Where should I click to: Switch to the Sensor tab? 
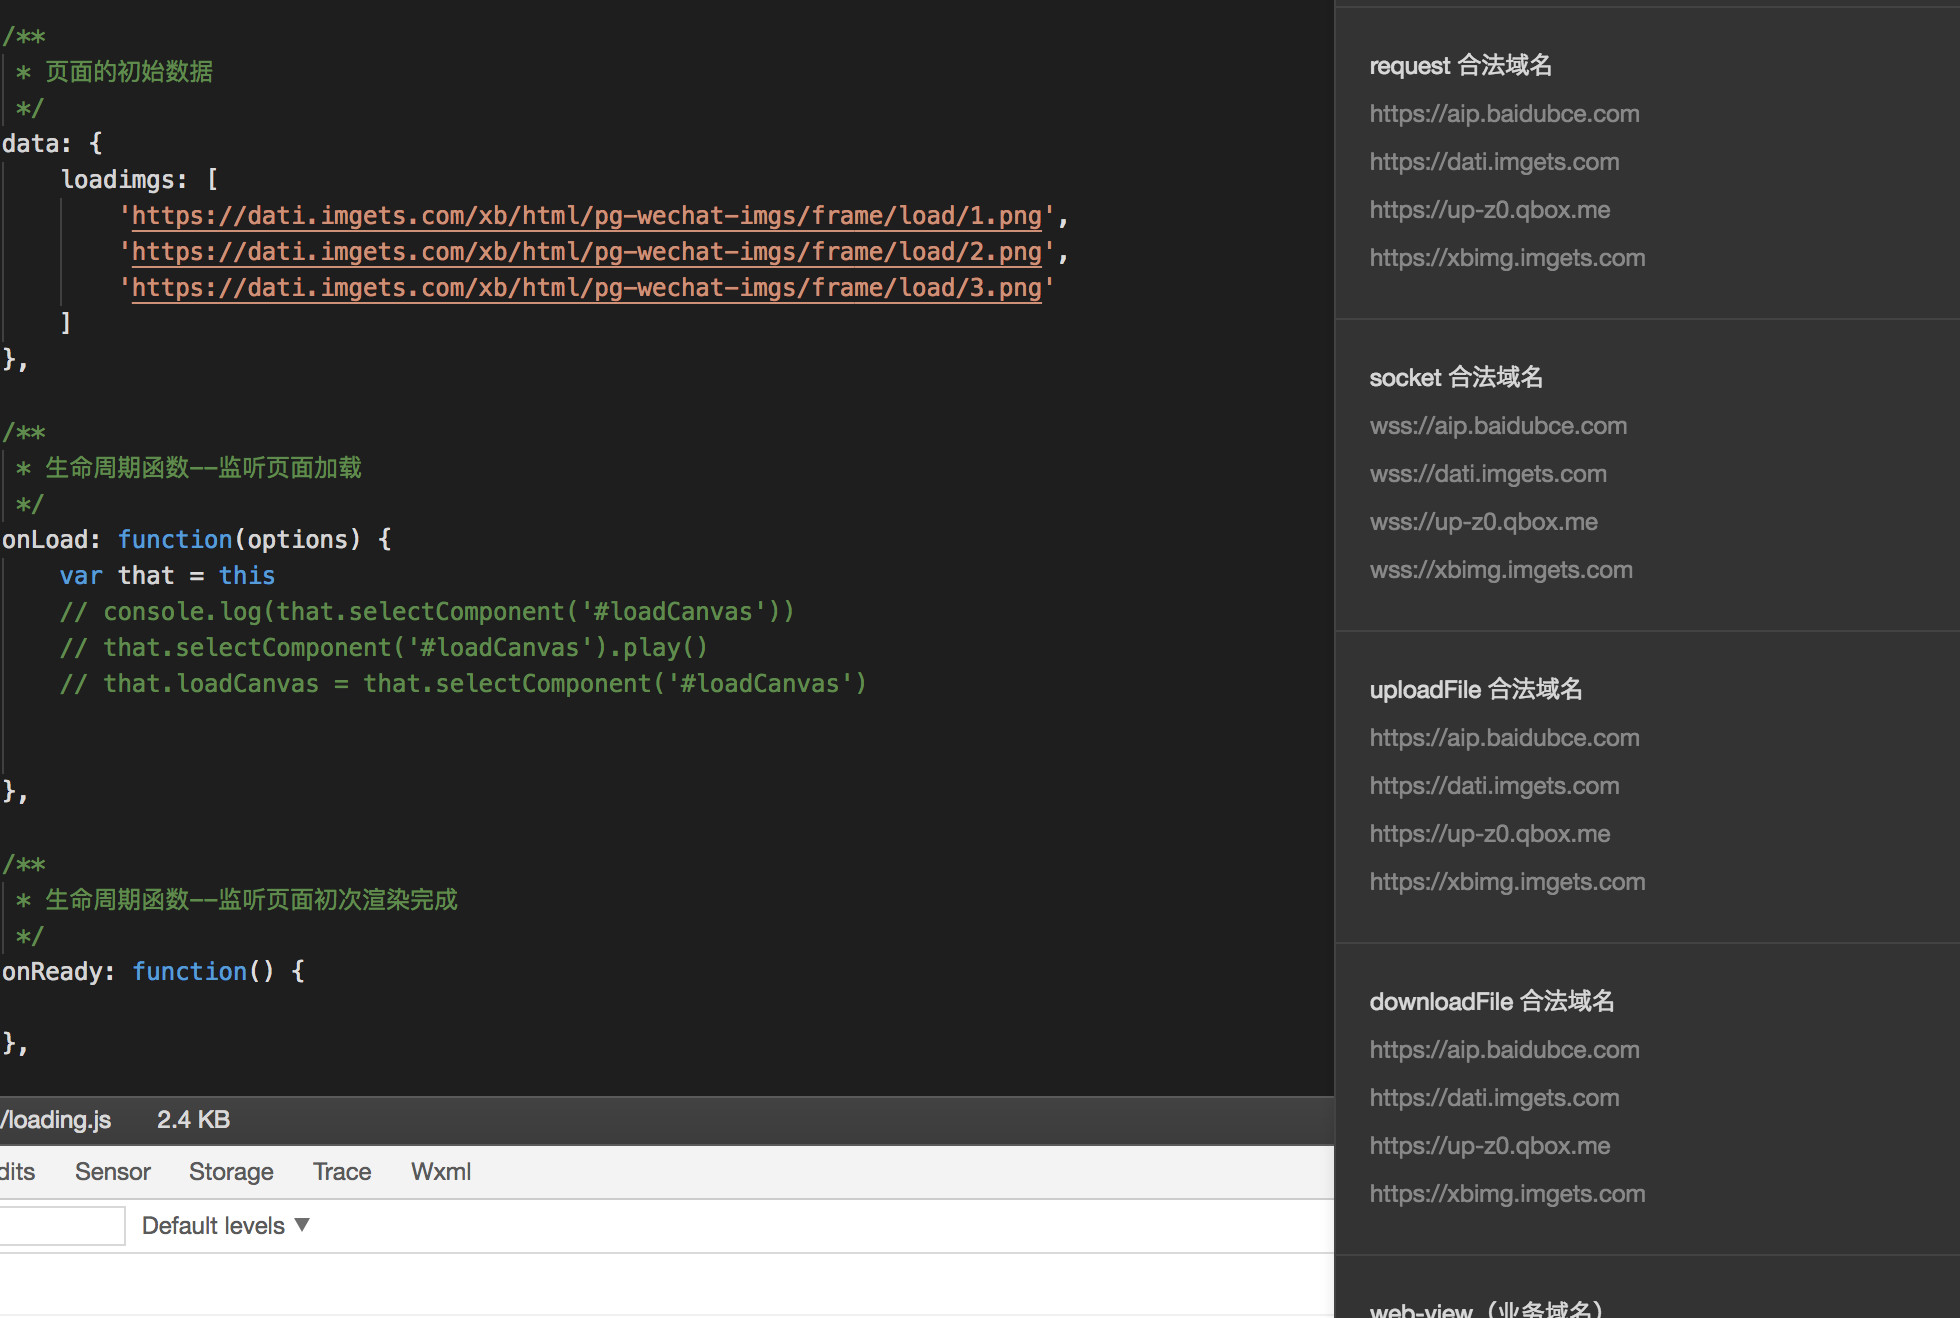pos(112,1172)
